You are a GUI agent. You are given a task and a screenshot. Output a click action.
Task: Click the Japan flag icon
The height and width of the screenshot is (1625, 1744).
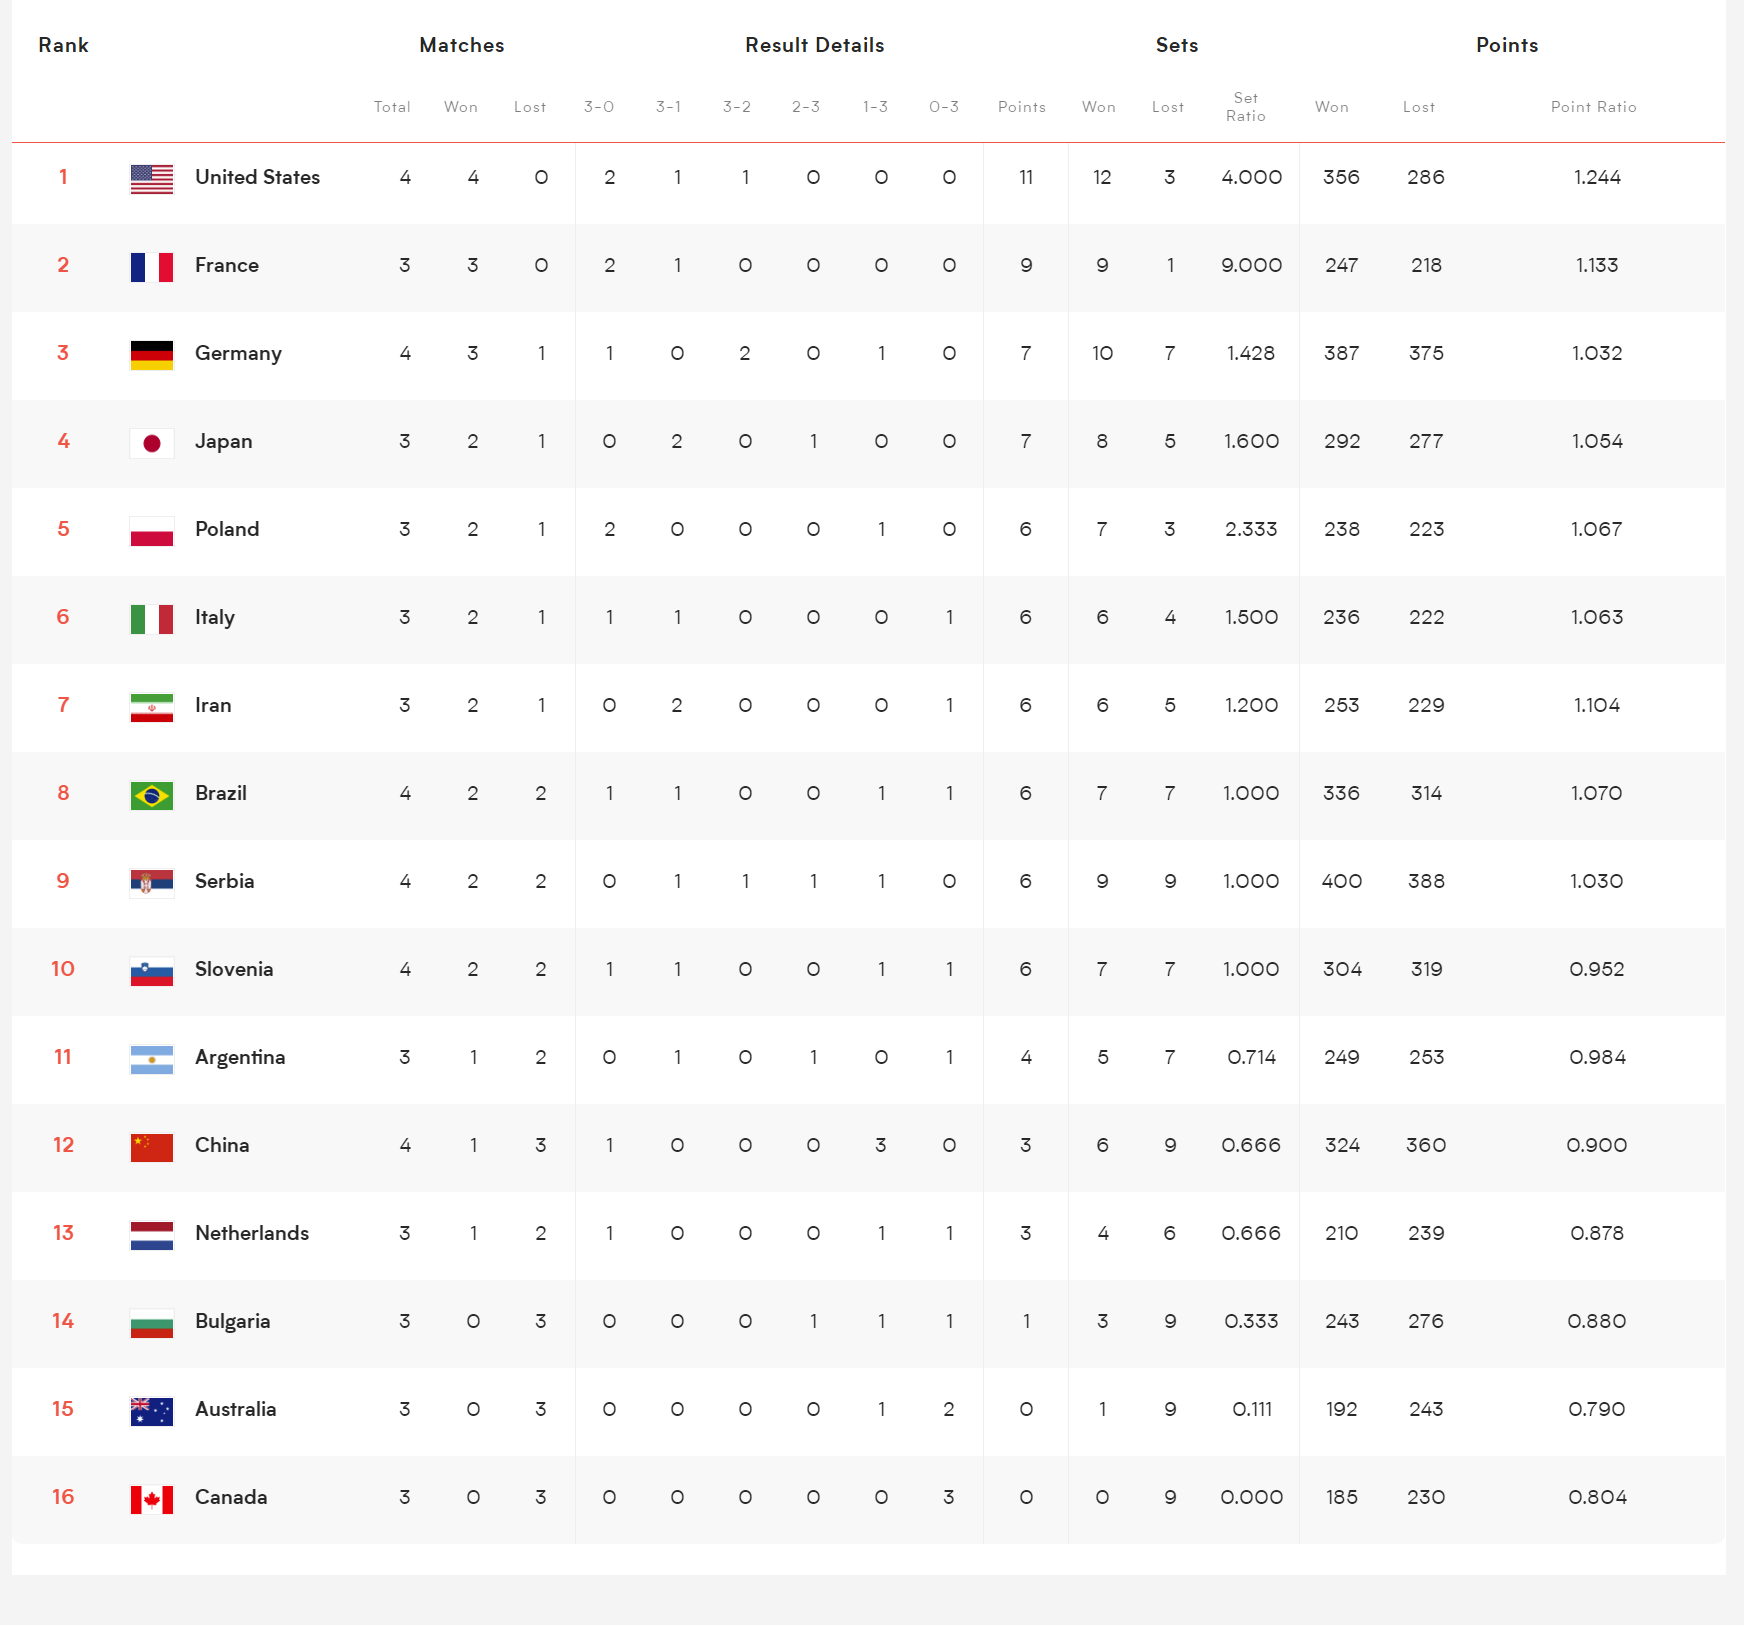pyautogui.click(x=152, y=443)
